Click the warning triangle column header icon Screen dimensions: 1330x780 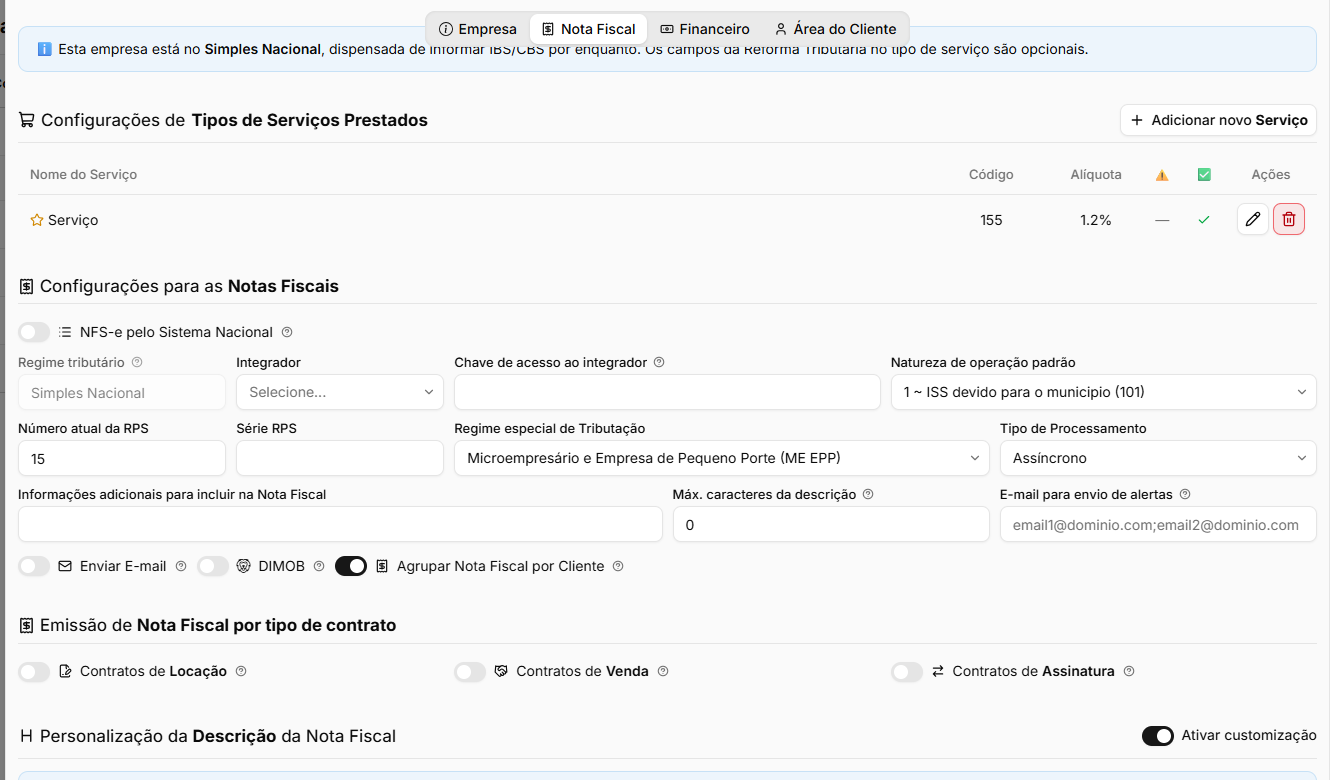[x=1162, y=175]
